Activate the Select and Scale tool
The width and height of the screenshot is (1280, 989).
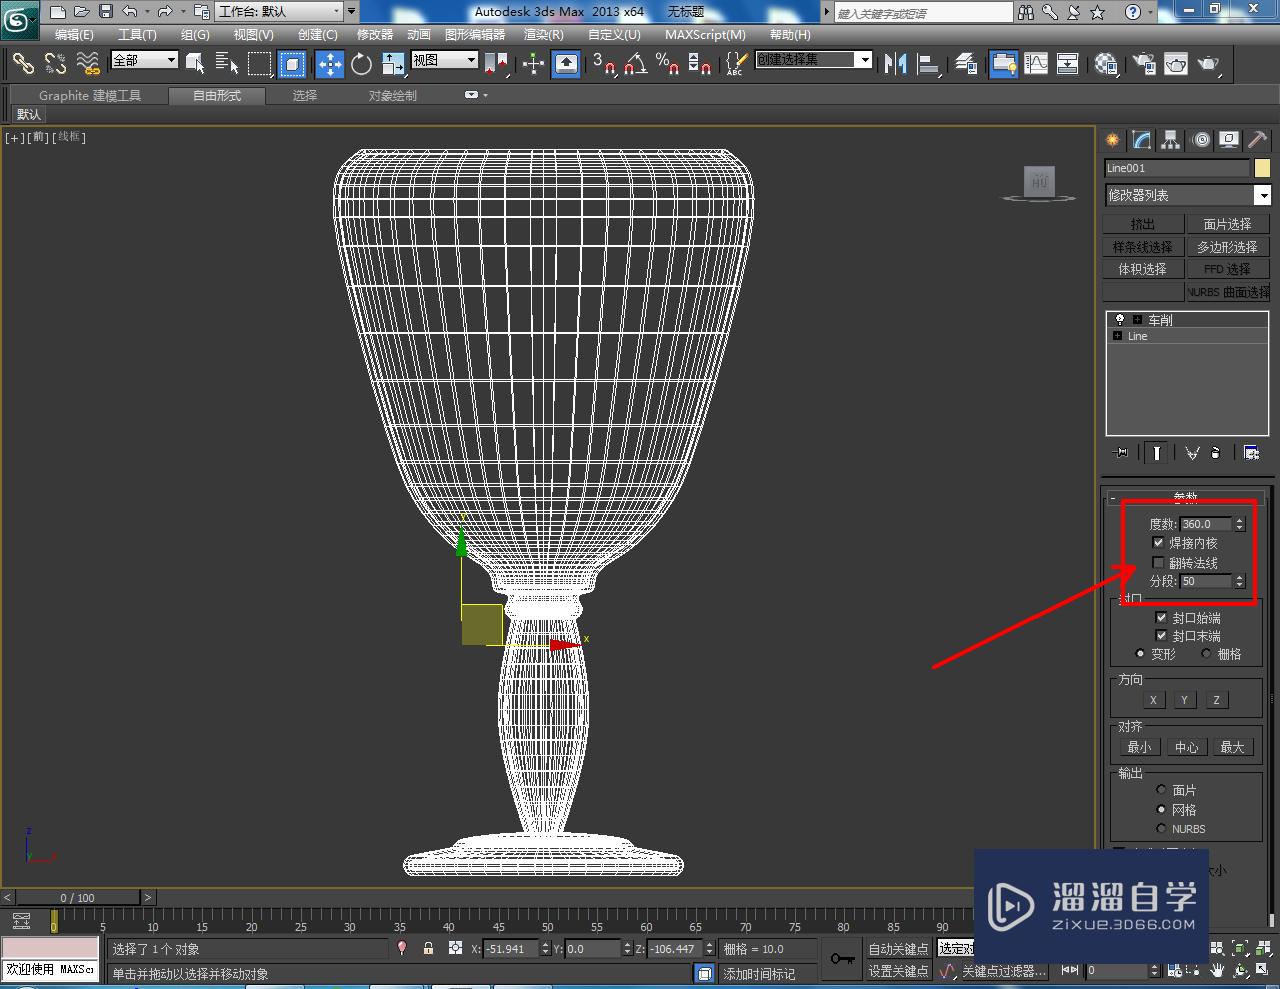click(x=393, y=64)
